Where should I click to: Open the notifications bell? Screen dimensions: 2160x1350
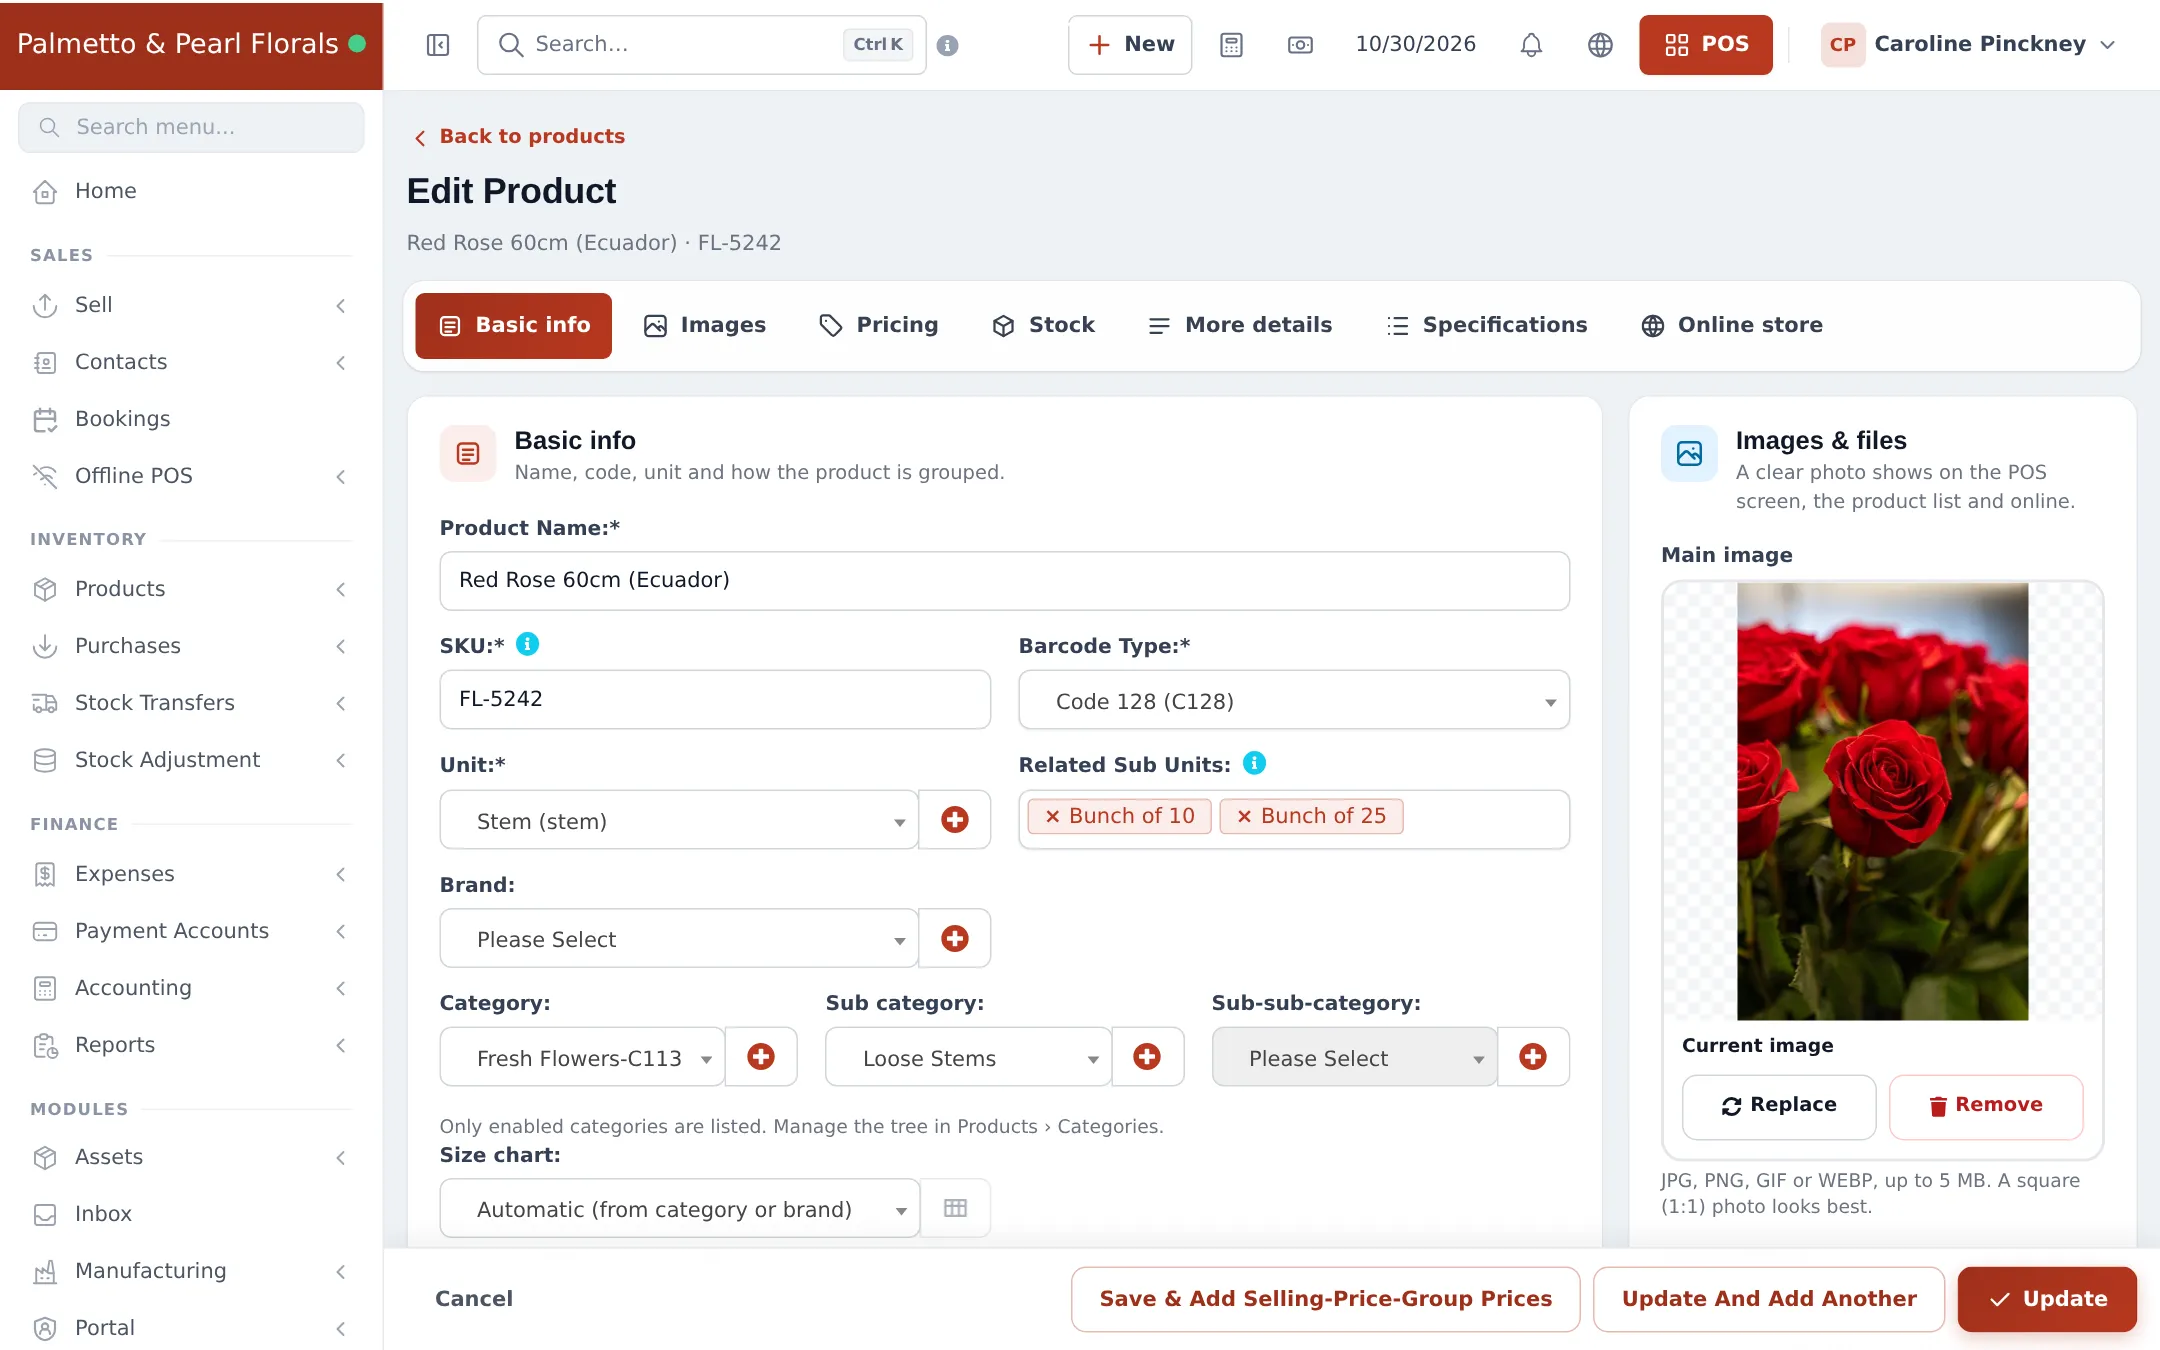[1531, 45]
